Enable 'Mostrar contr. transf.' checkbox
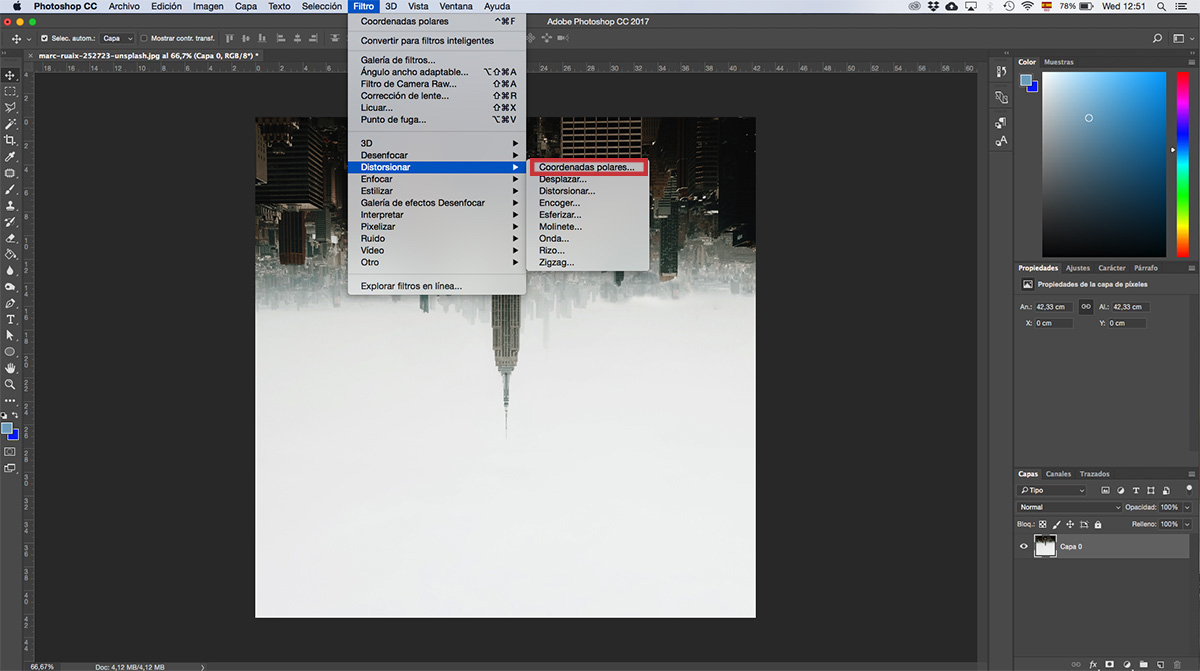This screenshot has width=1200, height=671. pyautogui.click(x=144, y=38)
